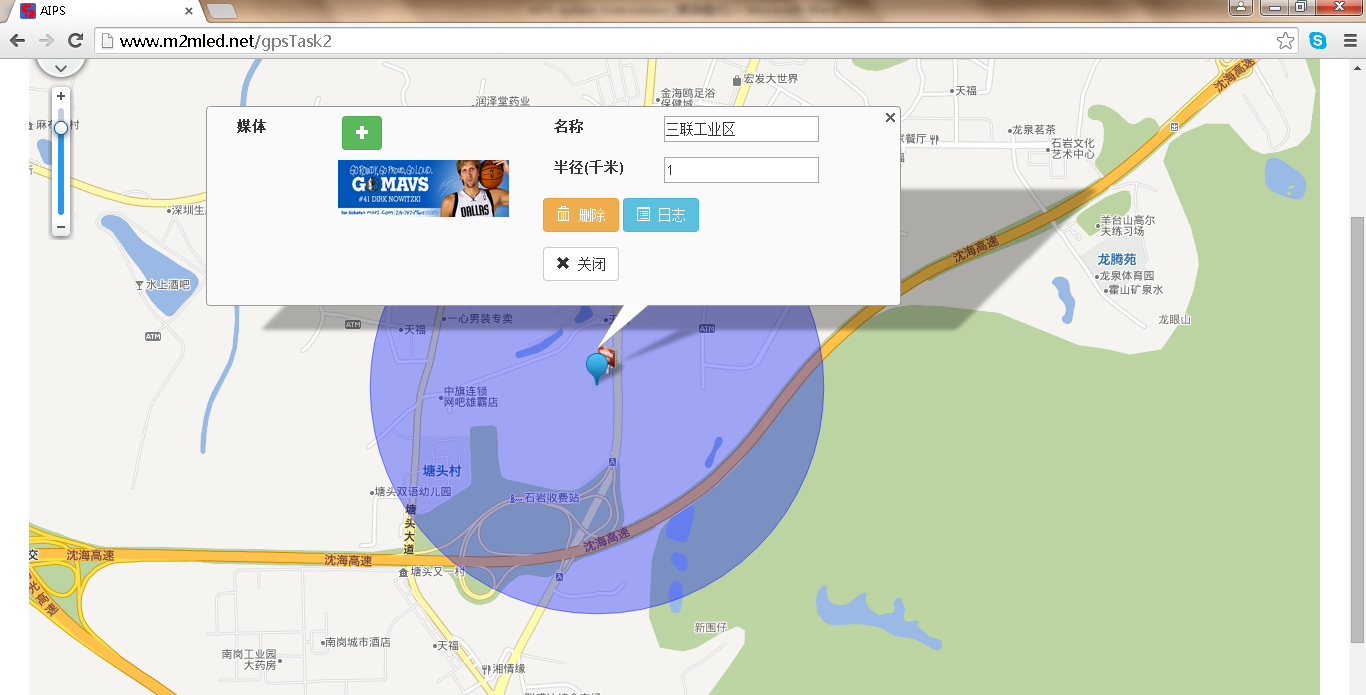Click the 石岩收费站 label on the map
Image resolution: width=1366 pixels, height=695 pixels.
(552, 498)
